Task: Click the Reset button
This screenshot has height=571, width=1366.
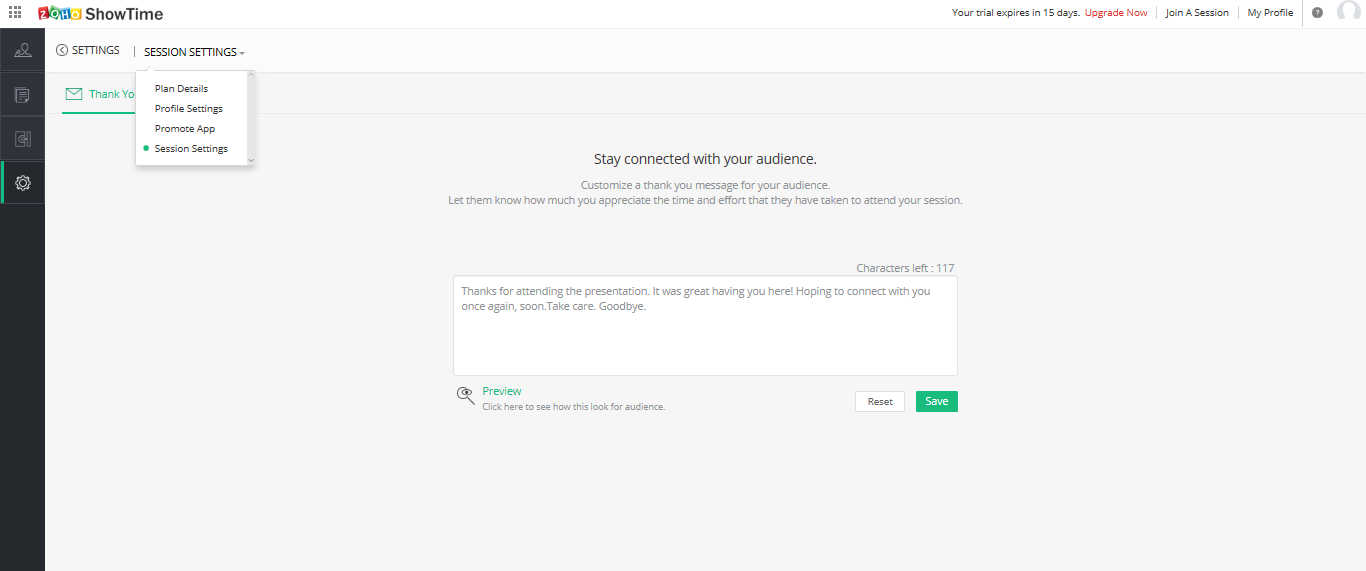Action: coord(880,401)
